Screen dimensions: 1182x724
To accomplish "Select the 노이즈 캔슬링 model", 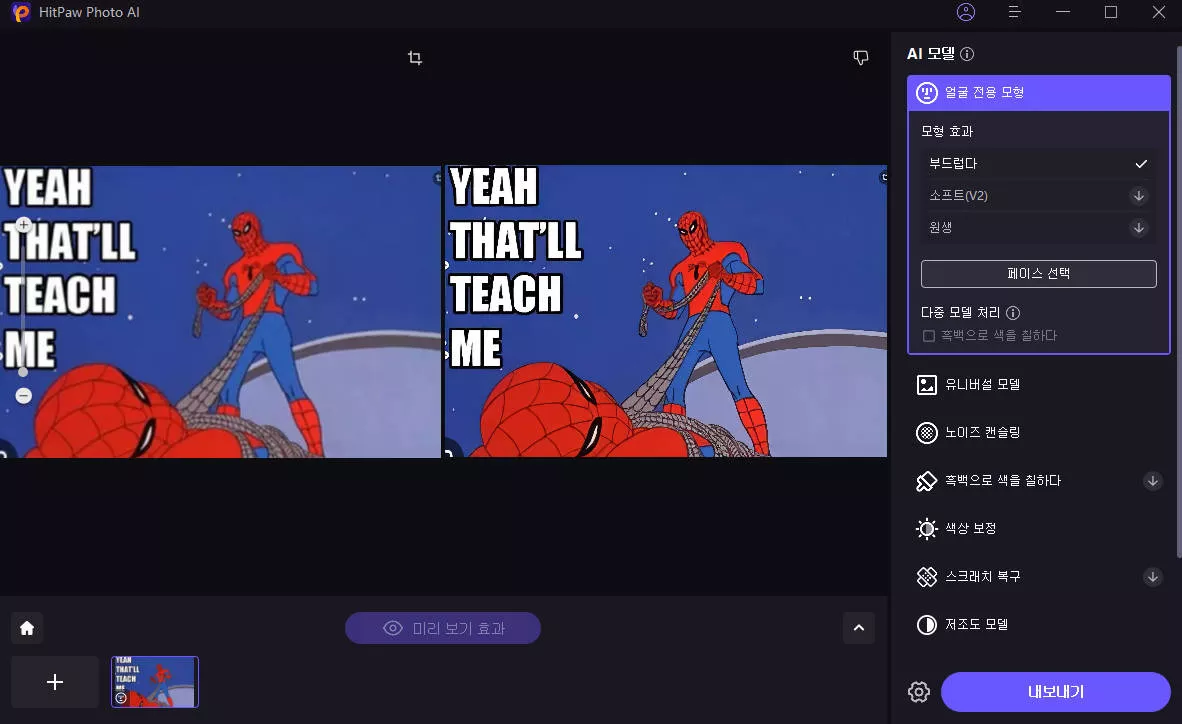I will [x=982, y=433].
